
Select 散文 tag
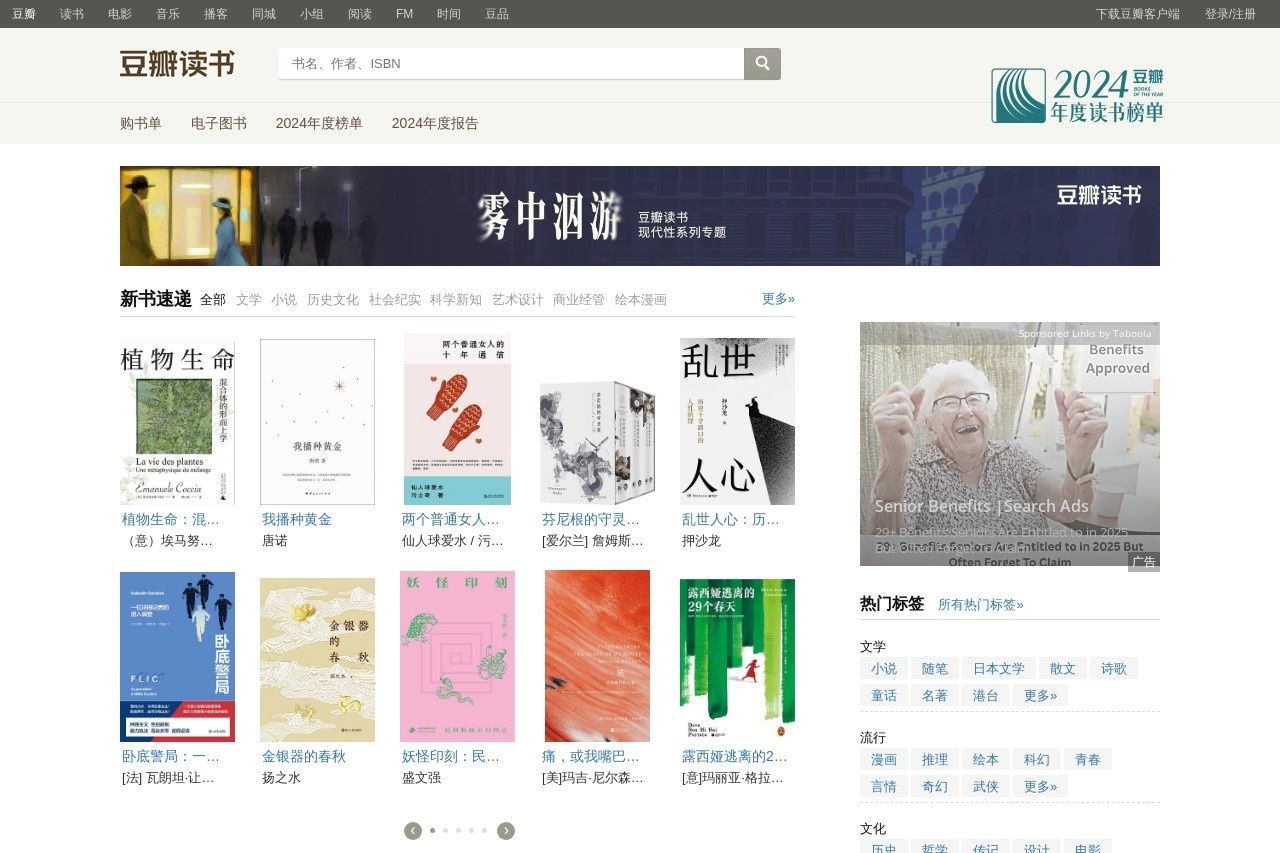click(1063, 668)
